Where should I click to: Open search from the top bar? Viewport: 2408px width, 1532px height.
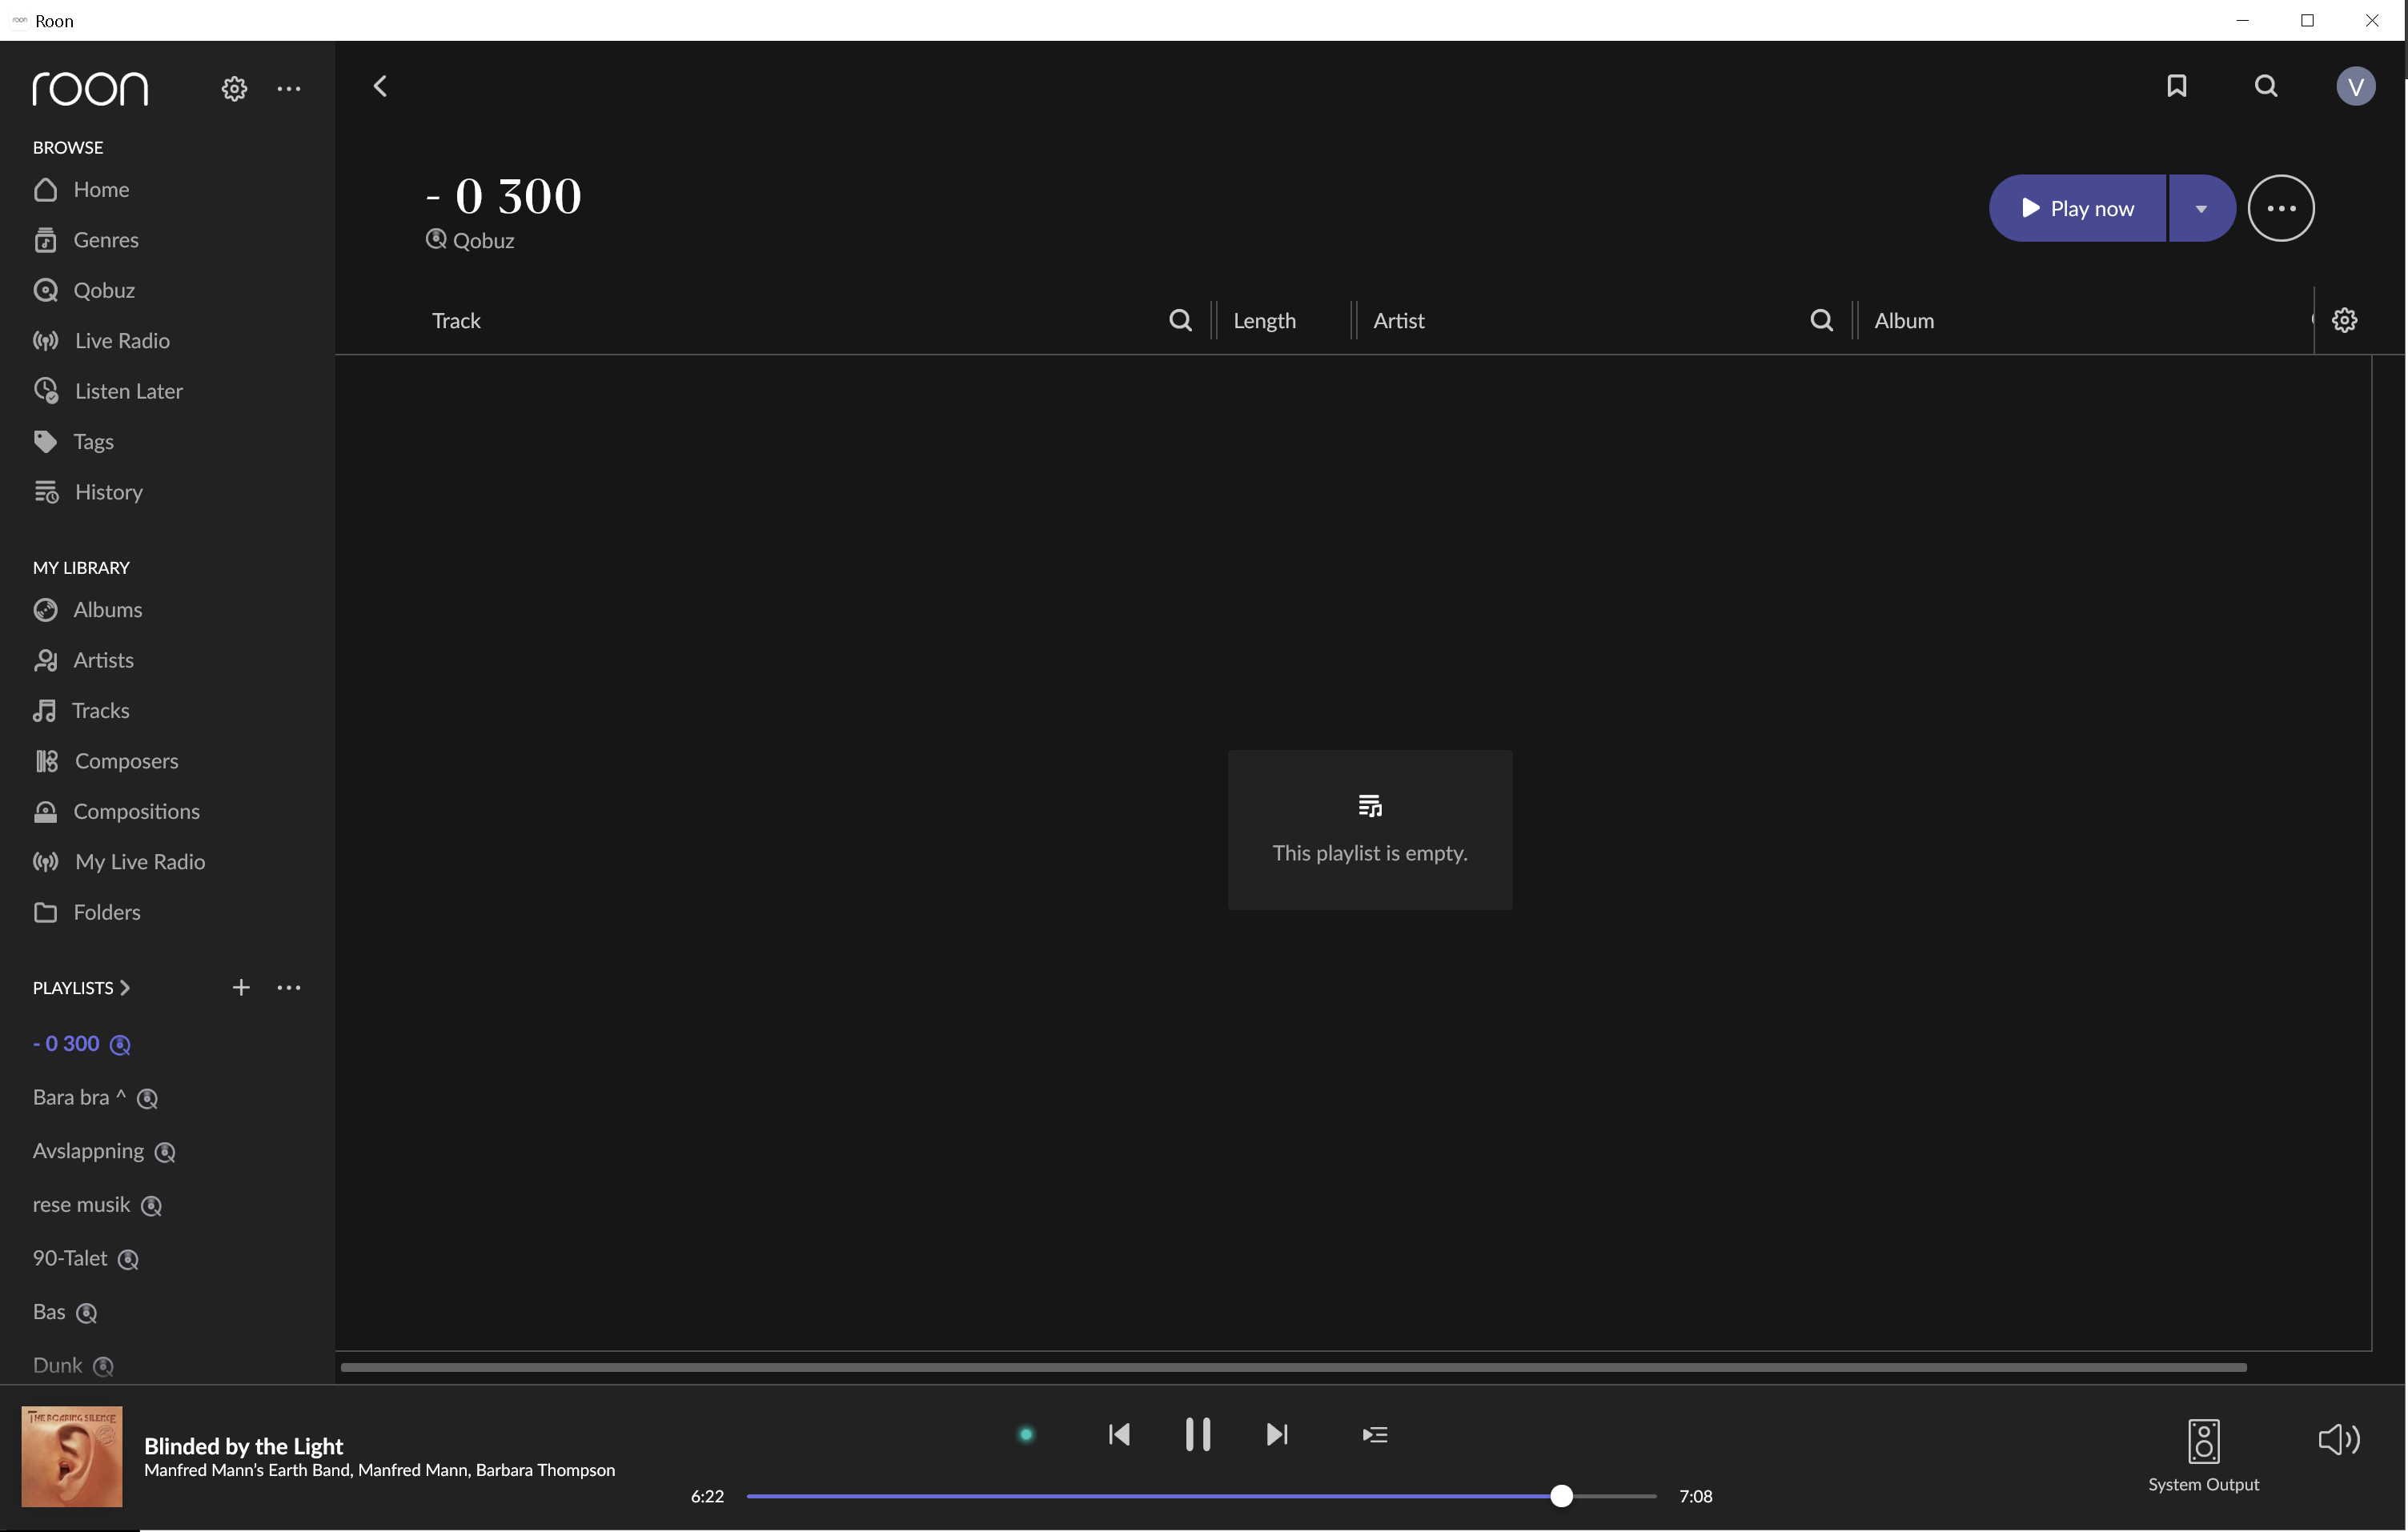(2266, 86)
